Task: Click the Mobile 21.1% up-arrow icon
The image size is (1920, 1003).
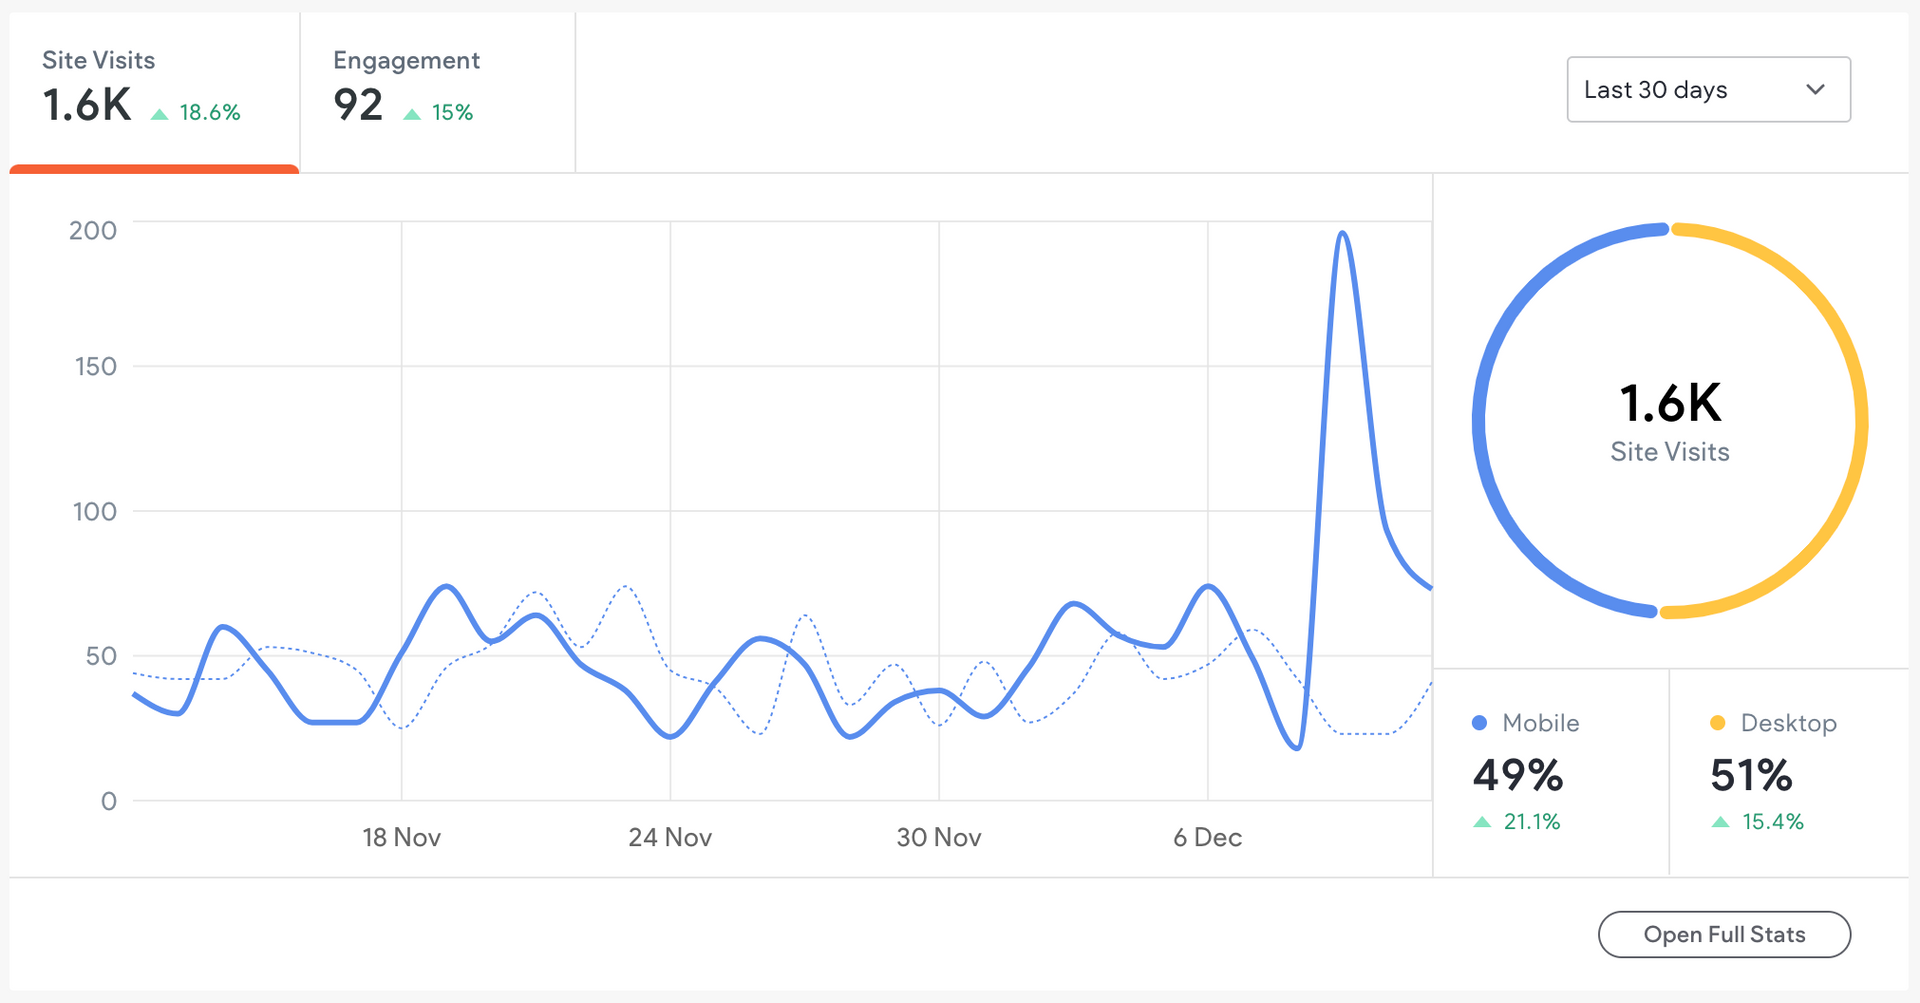Action: click(x=1482, y=822)
